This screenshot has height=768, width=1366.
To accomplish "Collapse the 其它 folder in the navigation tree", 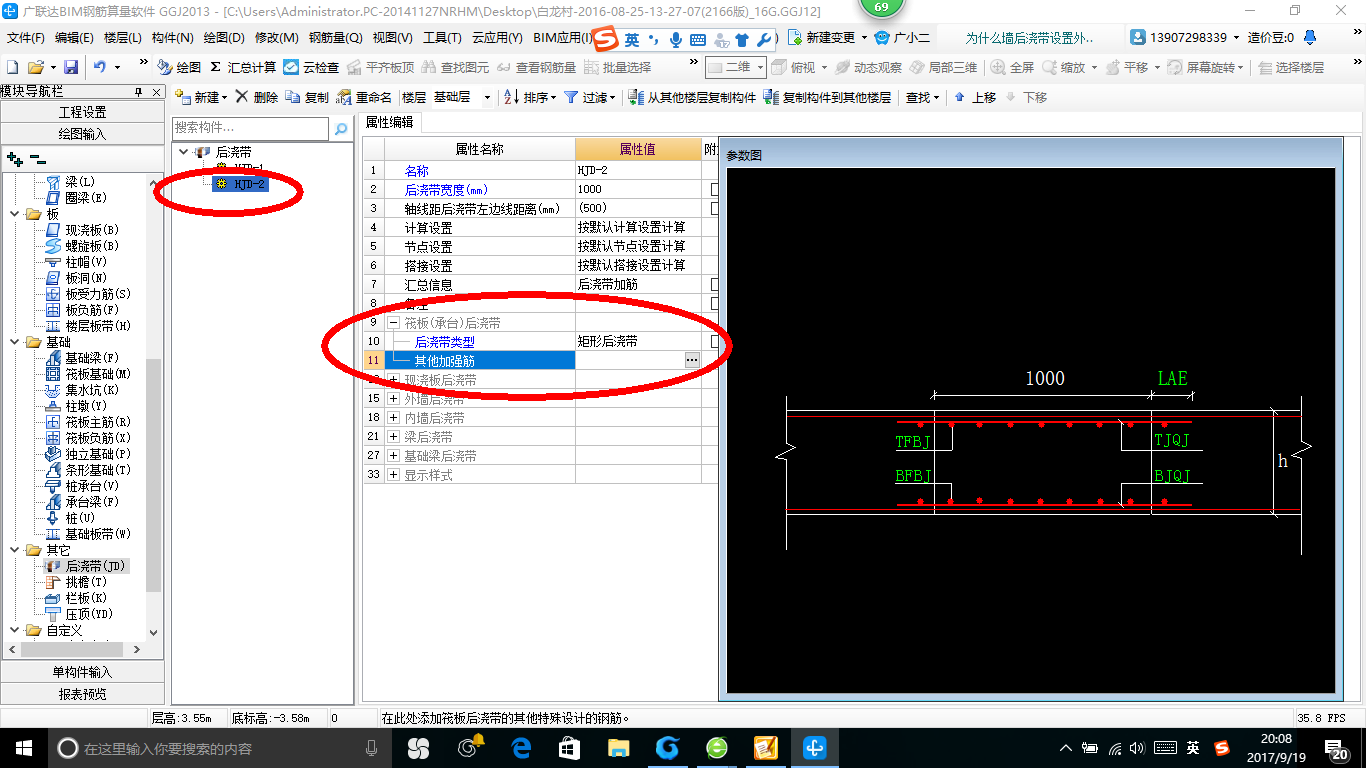I will (14, 550).
